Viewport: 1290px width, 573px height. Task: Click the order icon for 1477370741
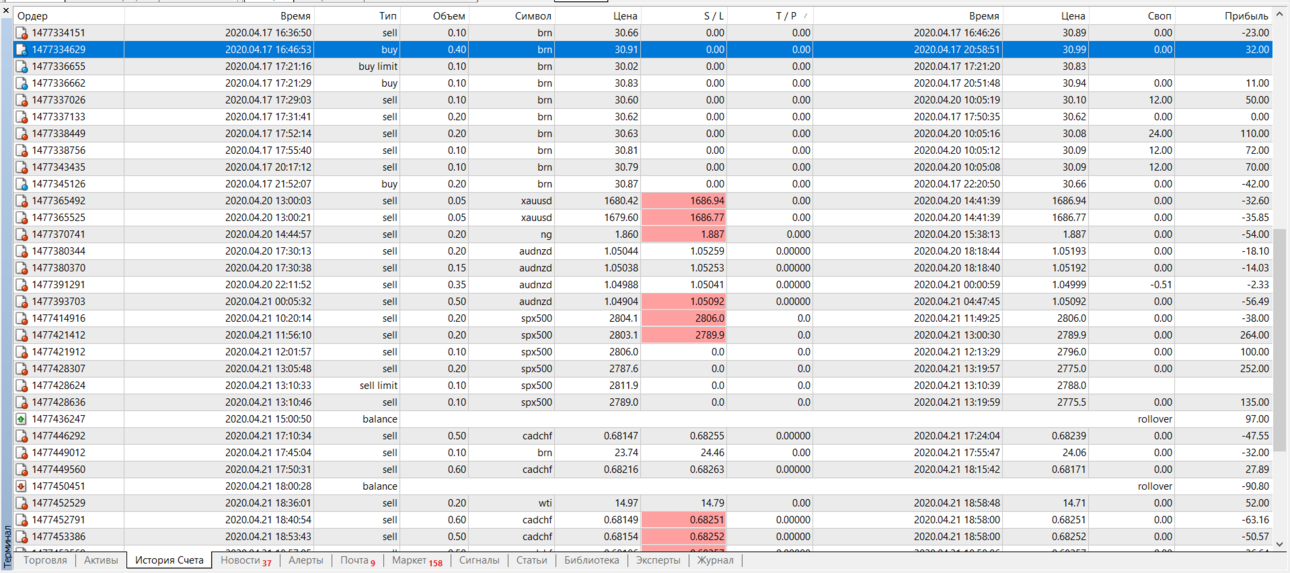tap(21, 234)
